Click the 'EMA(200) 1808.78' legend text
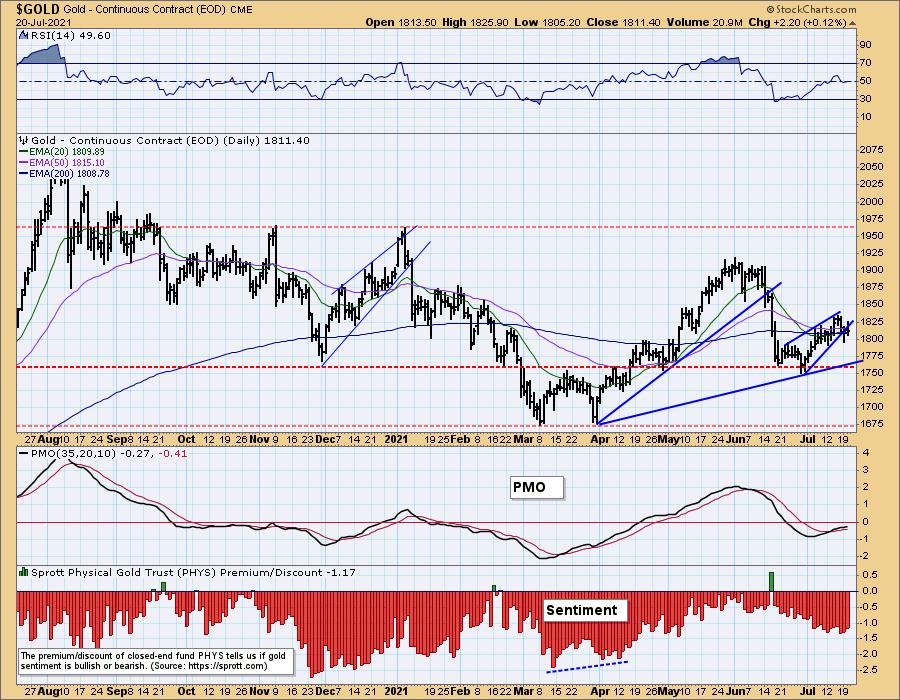Viewport: 900px width, 700px height. pyautogui.click(x=69, y=174)
